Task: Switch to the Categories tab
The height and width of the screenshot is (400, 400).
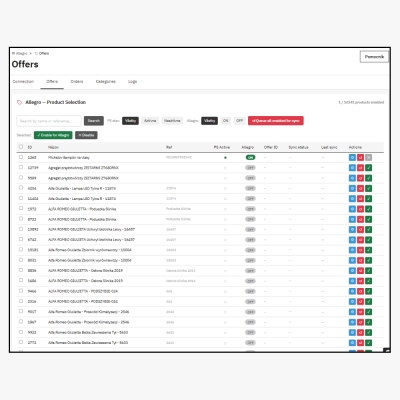Action: tap(106, 82)
